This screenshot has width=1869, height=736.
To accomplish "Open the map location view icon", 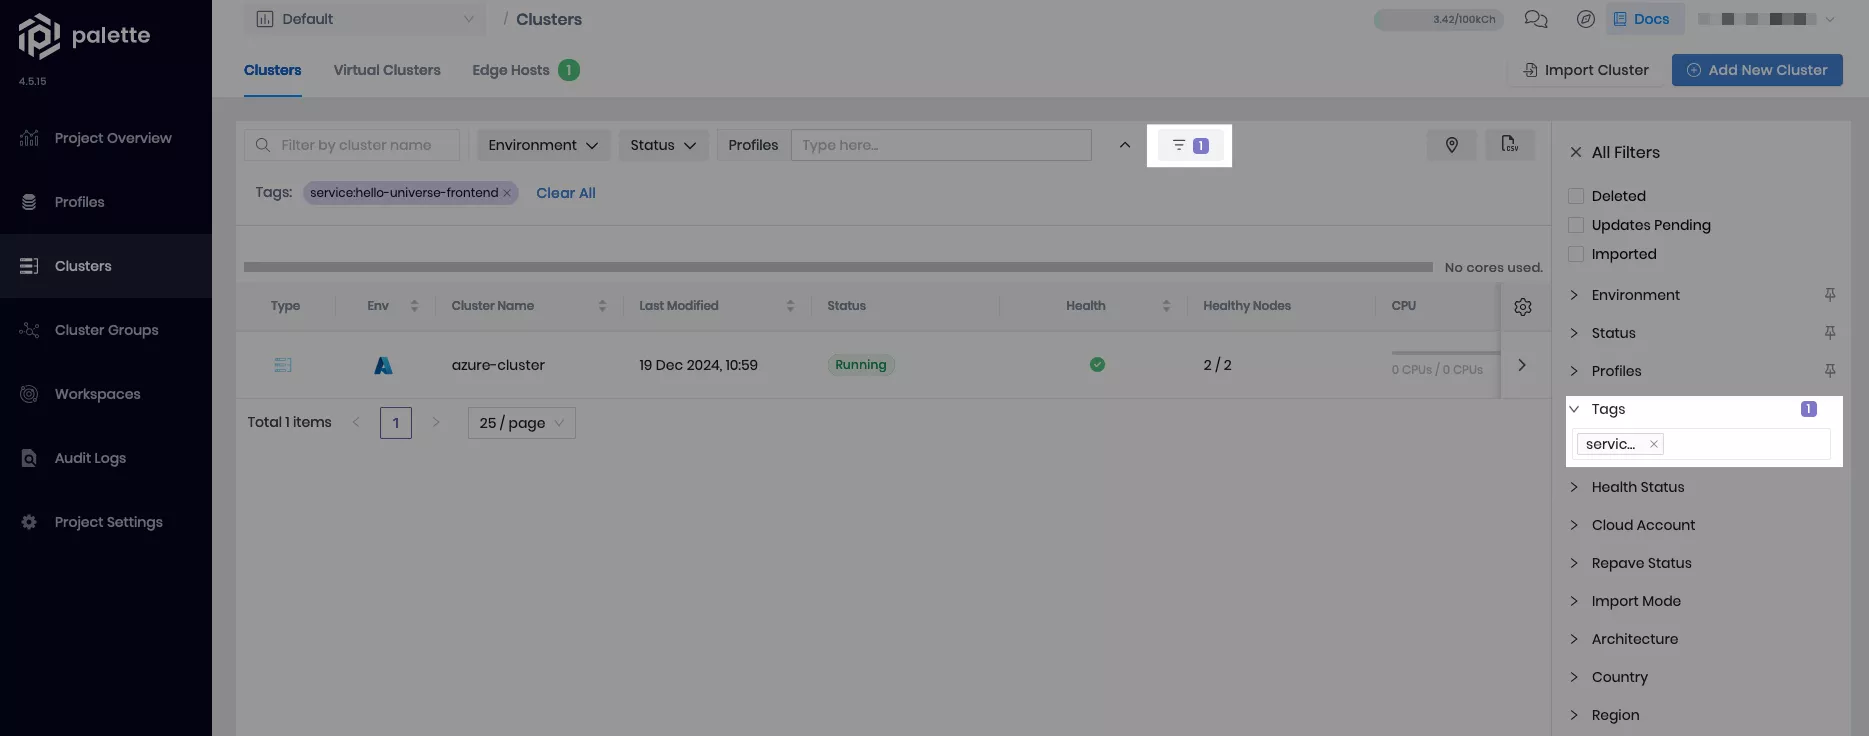I will pos(1451,146).
